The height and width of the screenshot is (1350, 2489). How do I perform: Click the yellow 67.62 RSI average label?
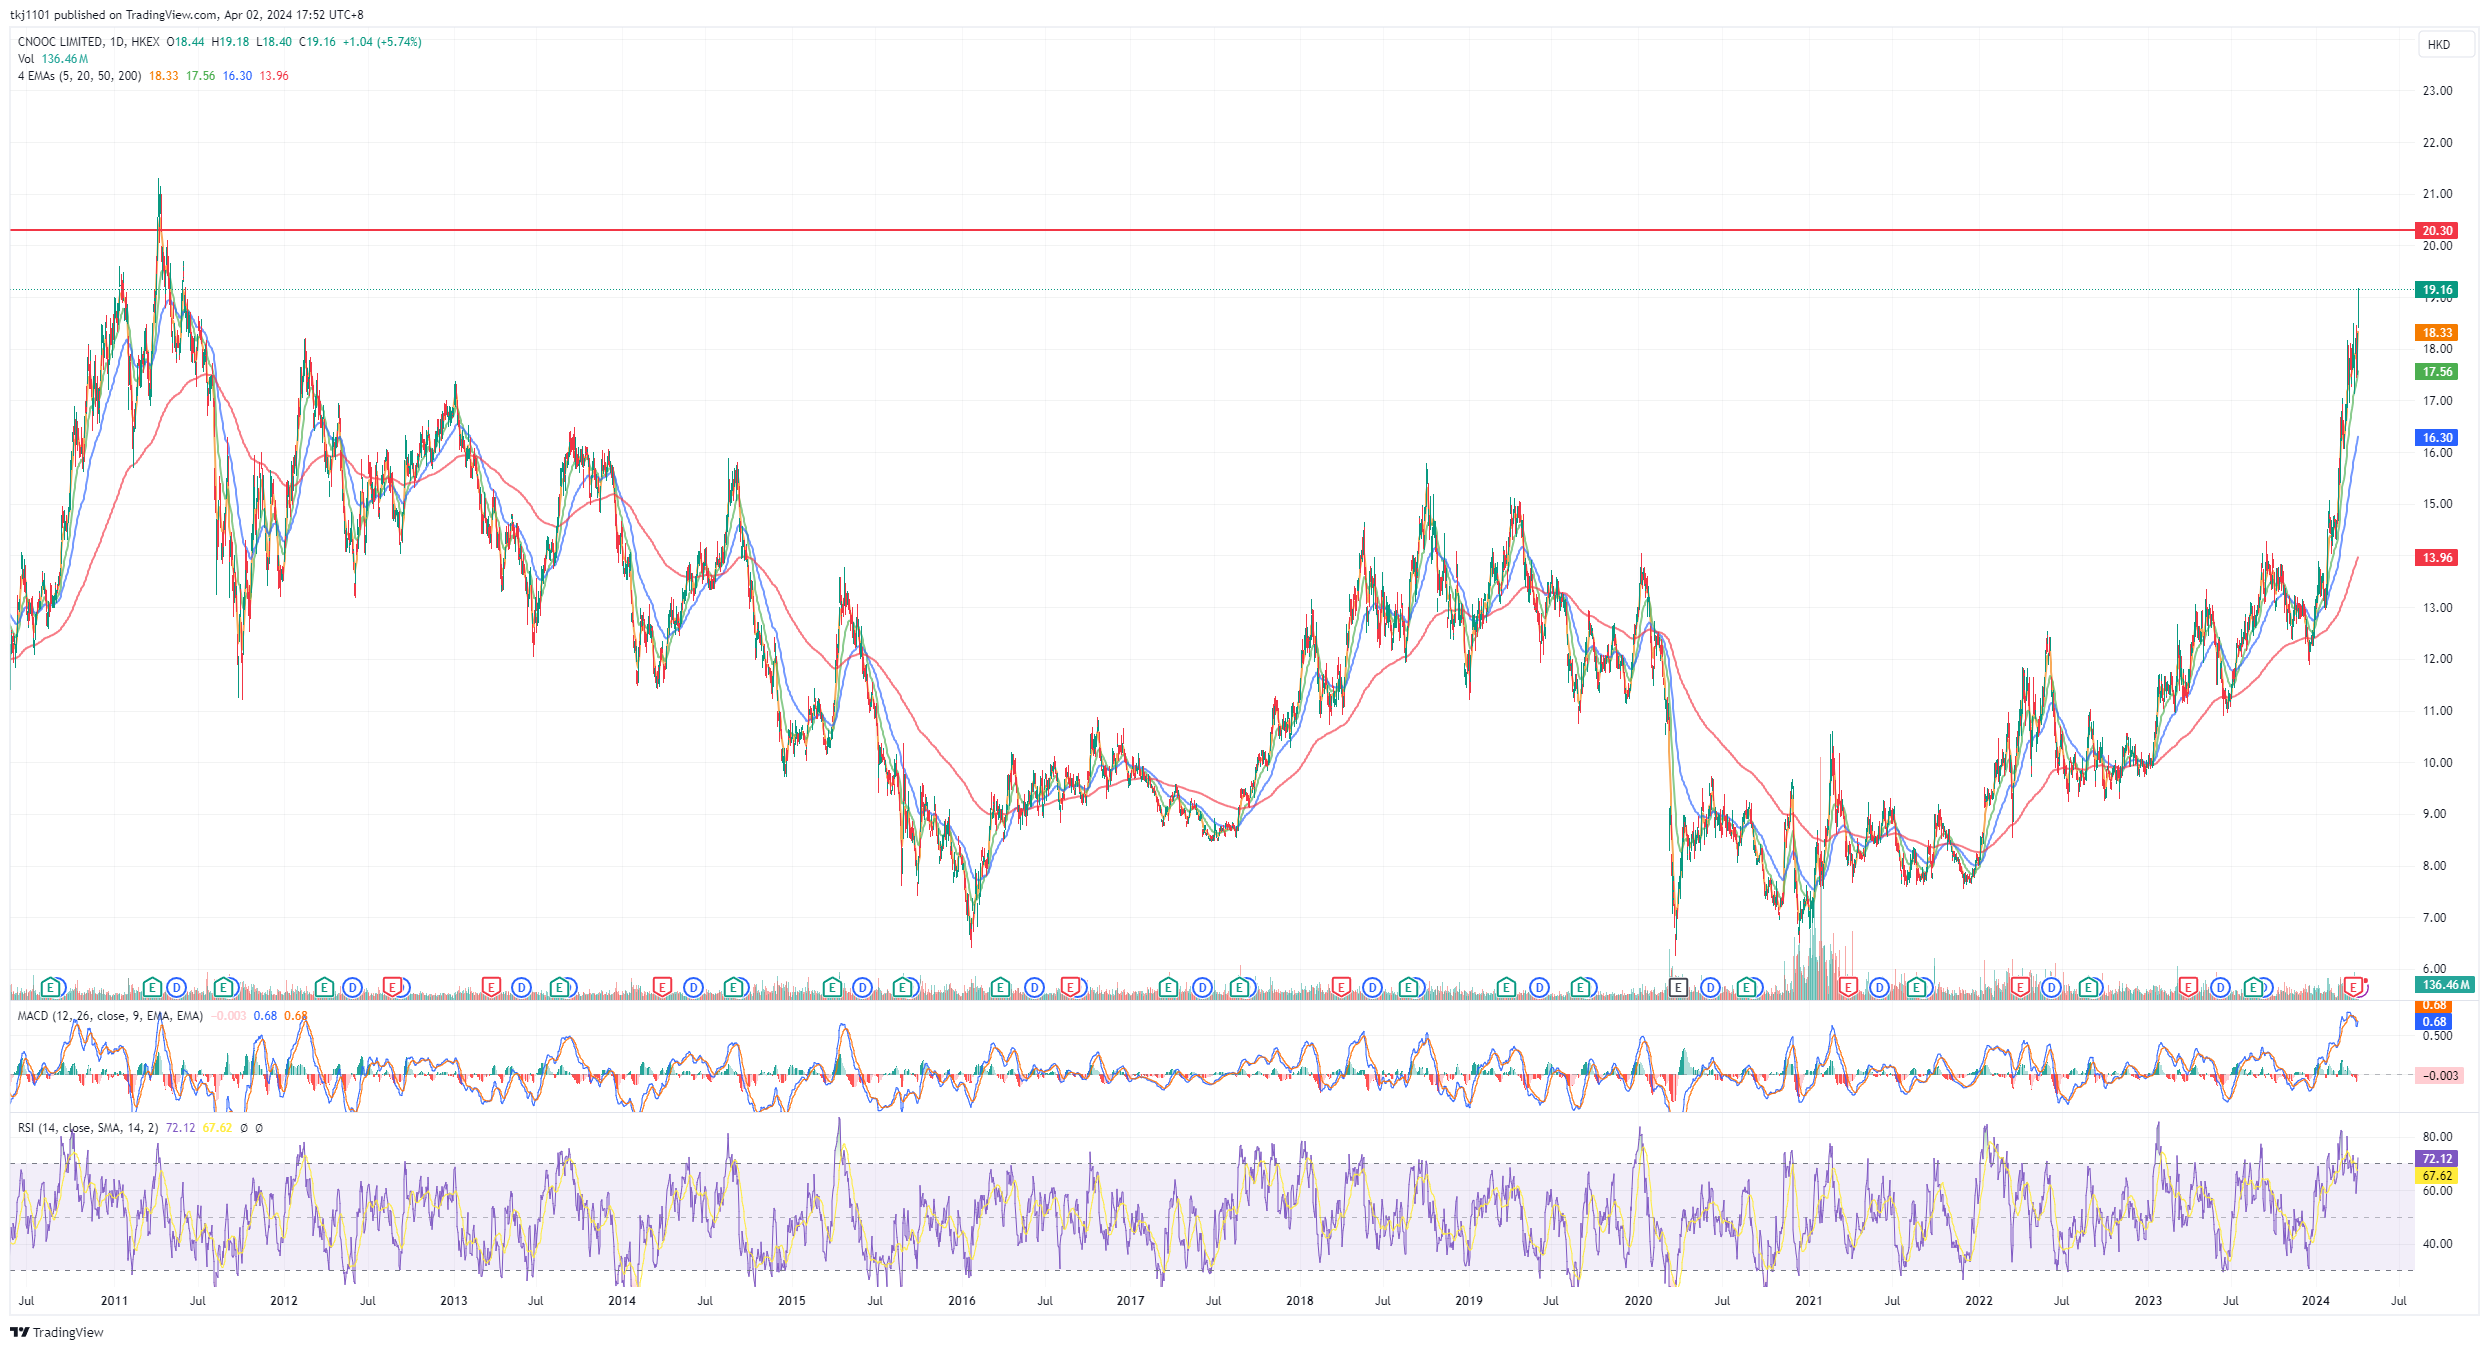click(2437, 1176)
